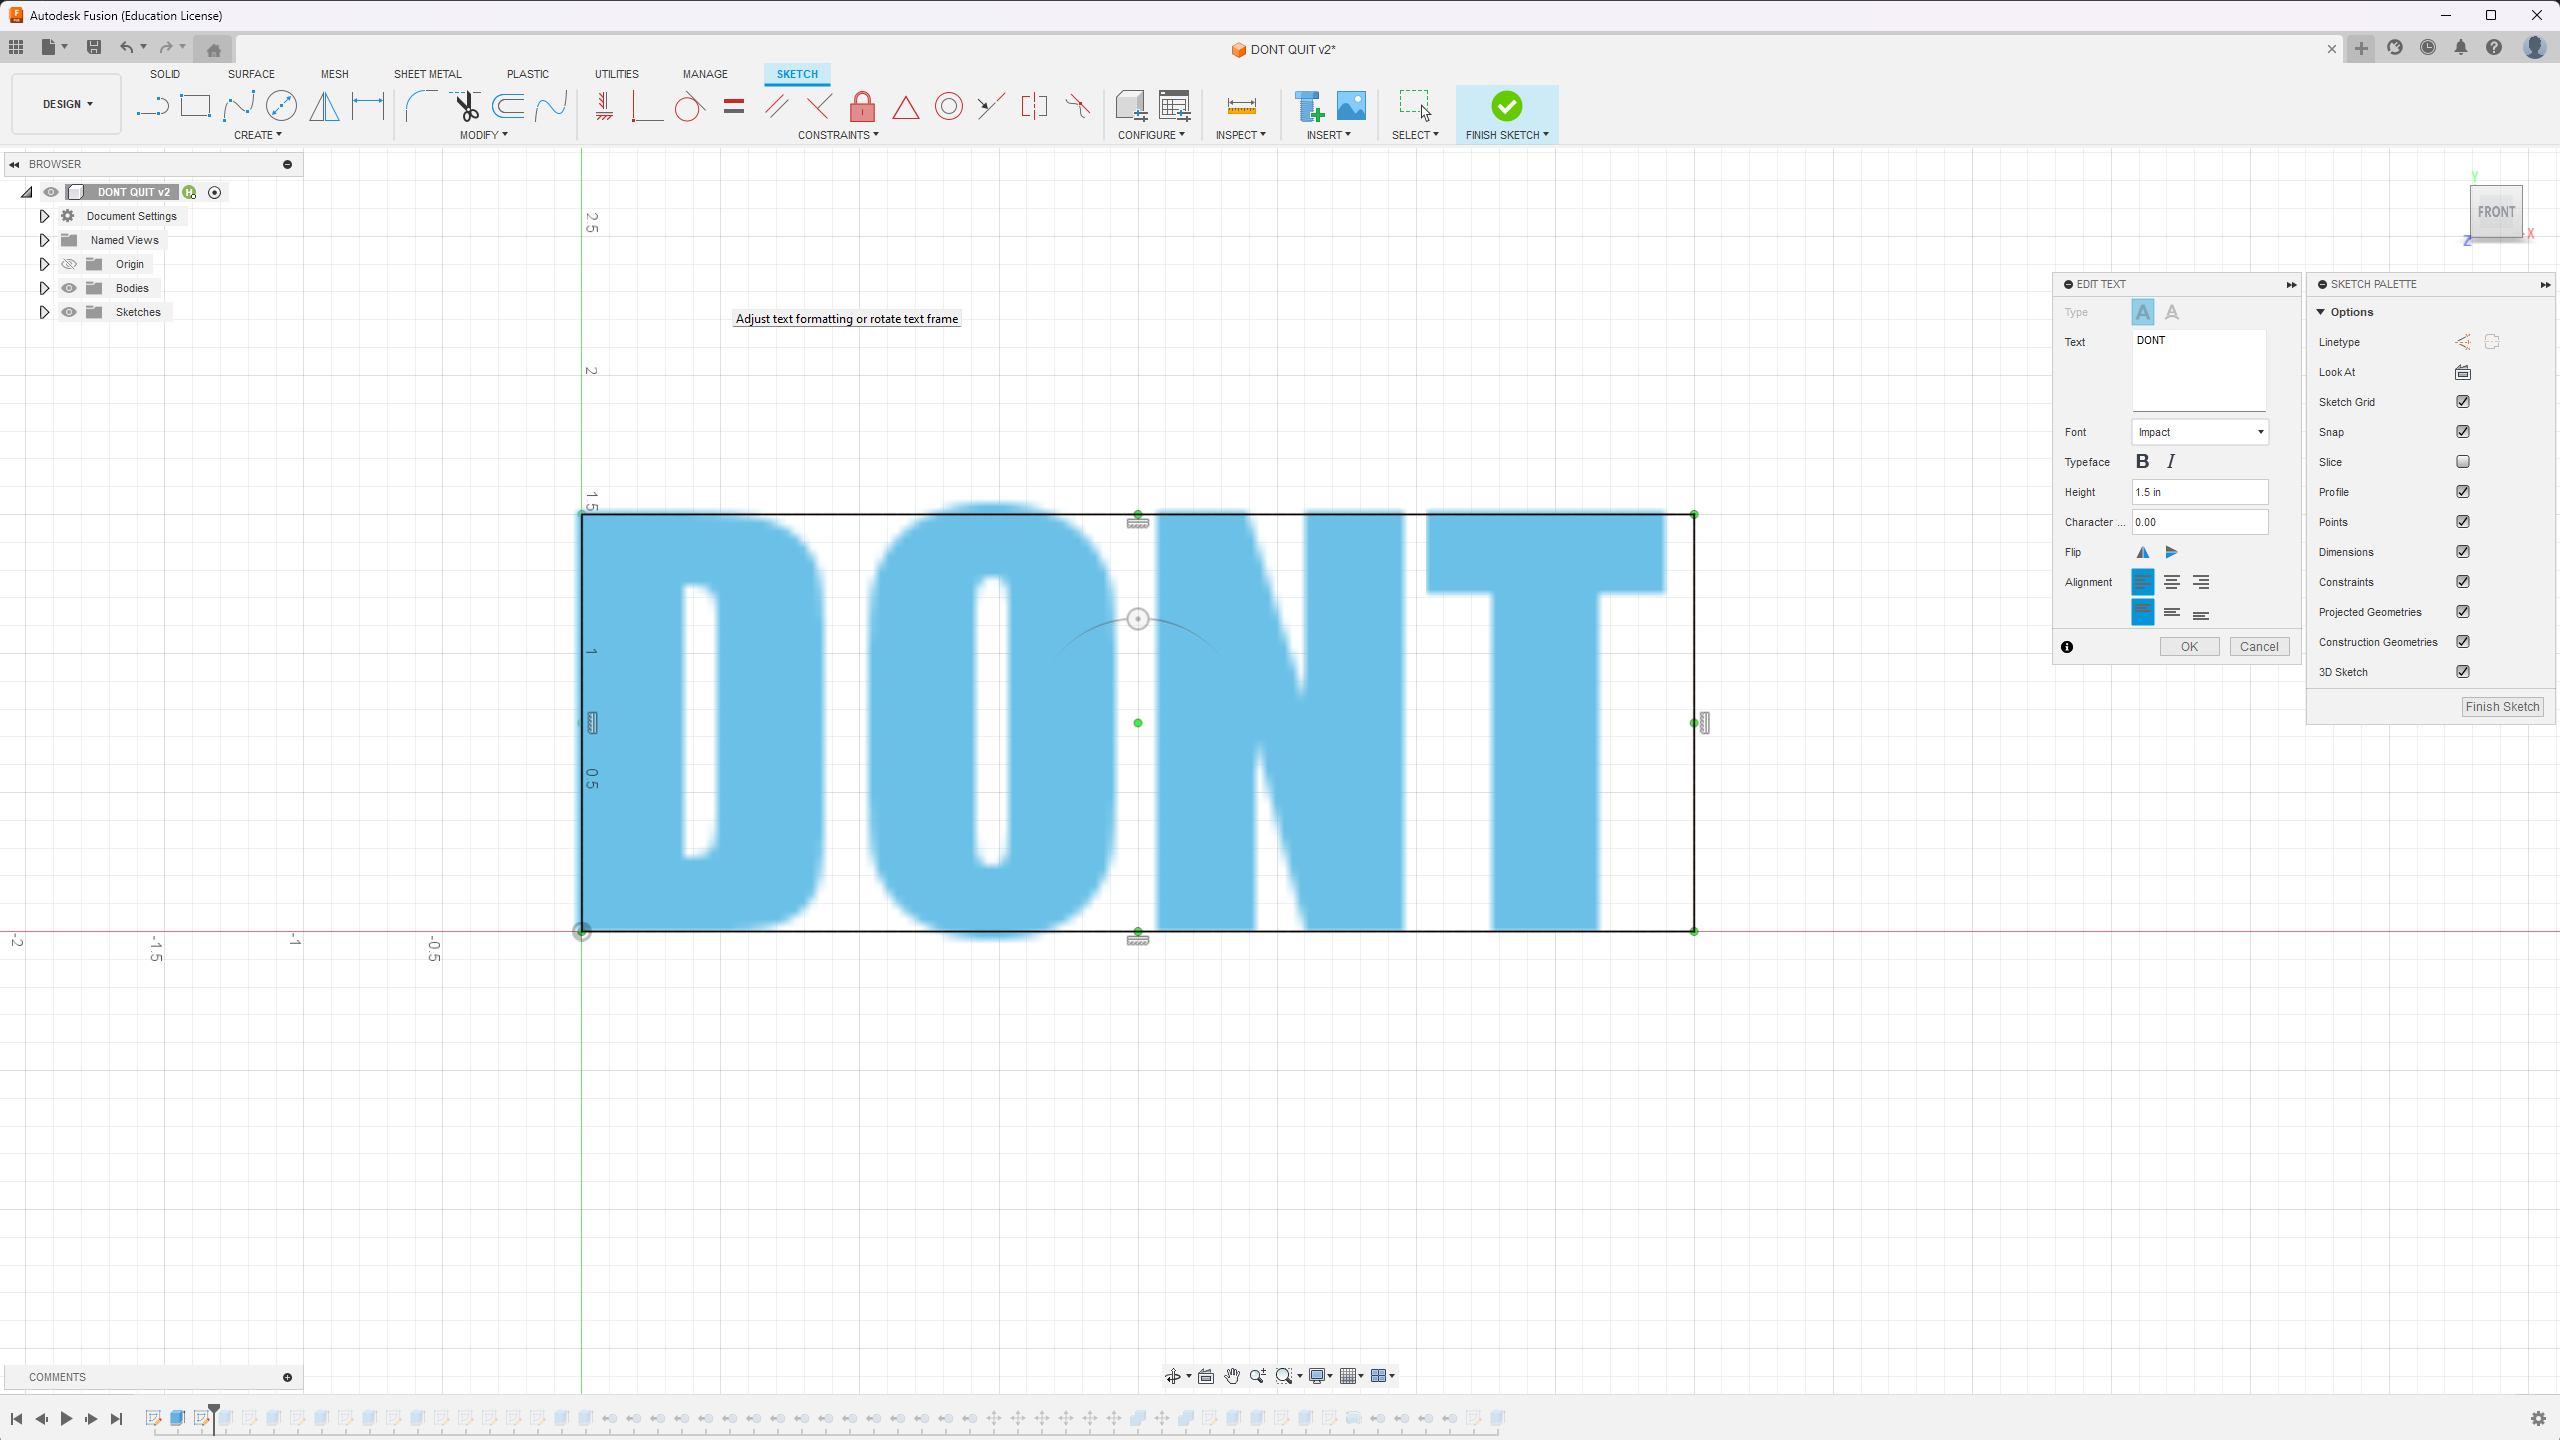Image resolution: width=2560 pixels, height=1440 pixels.
Task: Apply the Midpoint triangle constraint
Action: point(906,106)
